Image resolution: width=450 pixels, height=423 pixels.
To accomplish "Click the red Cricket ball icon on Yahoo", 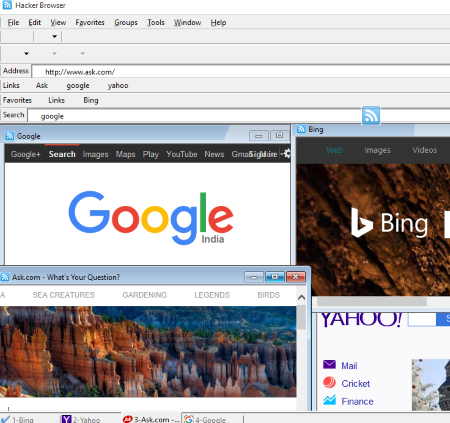I will [329, 382].
